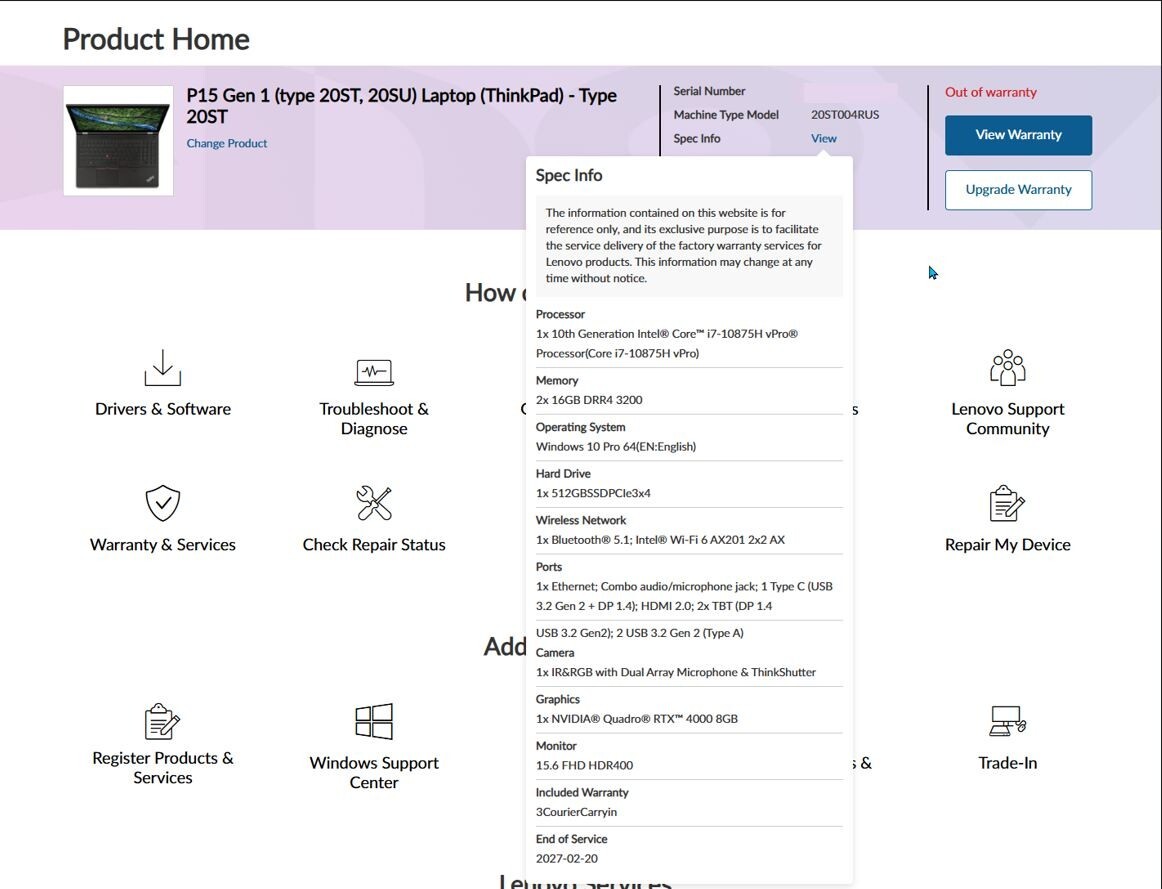Click the View link next to Spec Info

tap(823, 139)
